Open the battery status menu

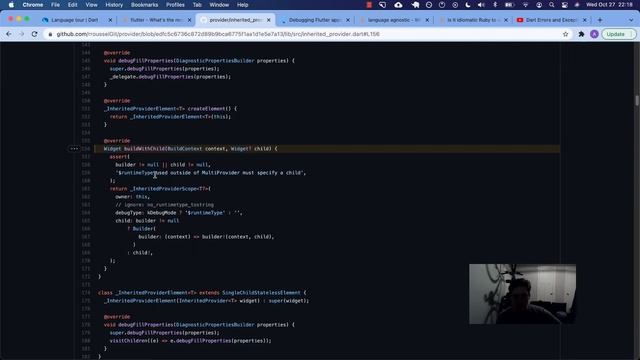tap(509, 5)
